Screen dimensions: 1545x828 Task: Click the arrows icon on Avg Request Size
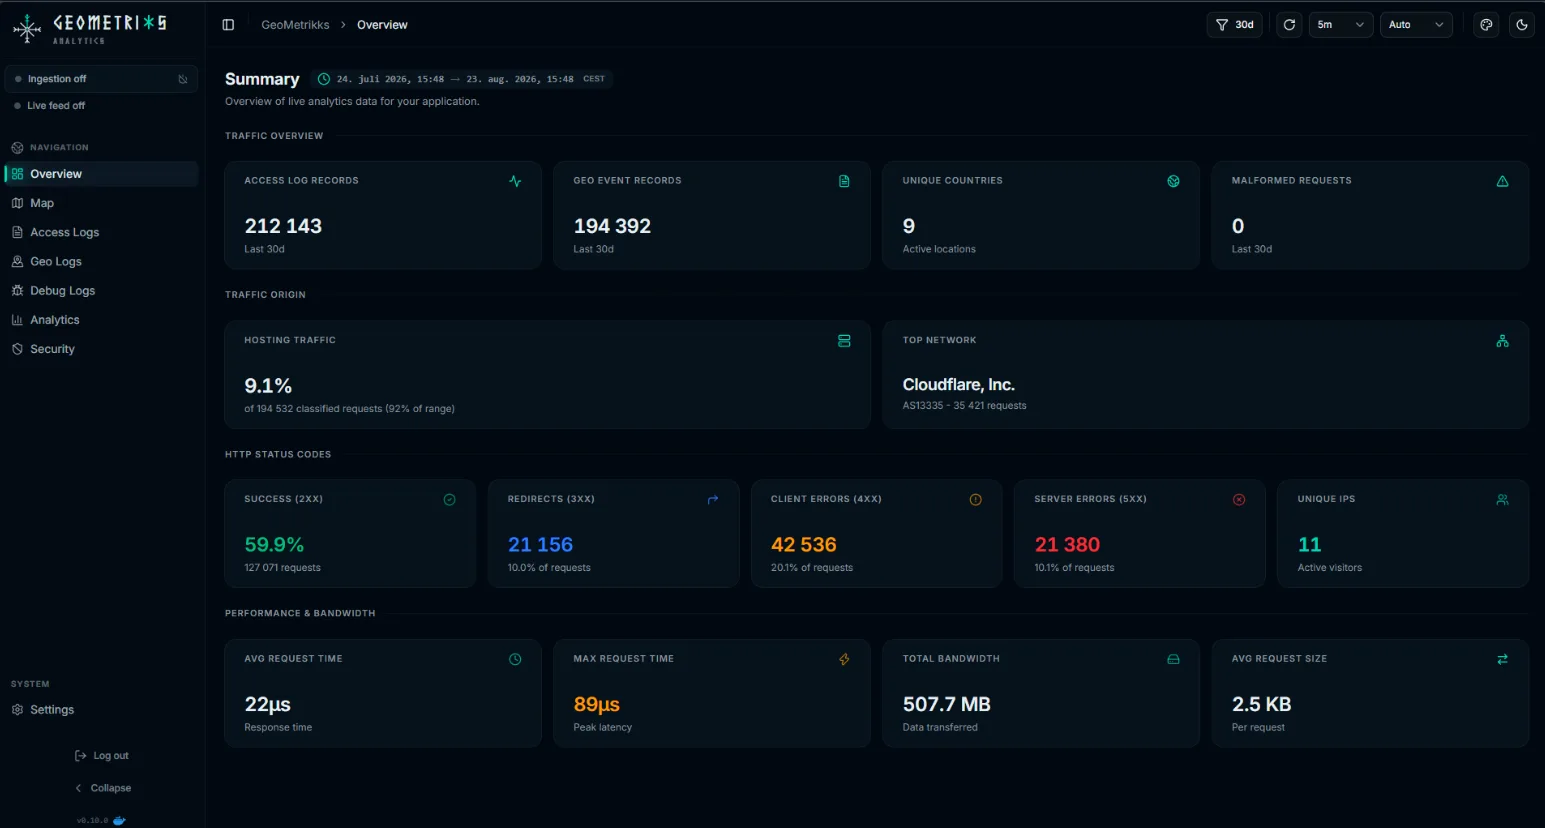click(x=1502, y=659)
